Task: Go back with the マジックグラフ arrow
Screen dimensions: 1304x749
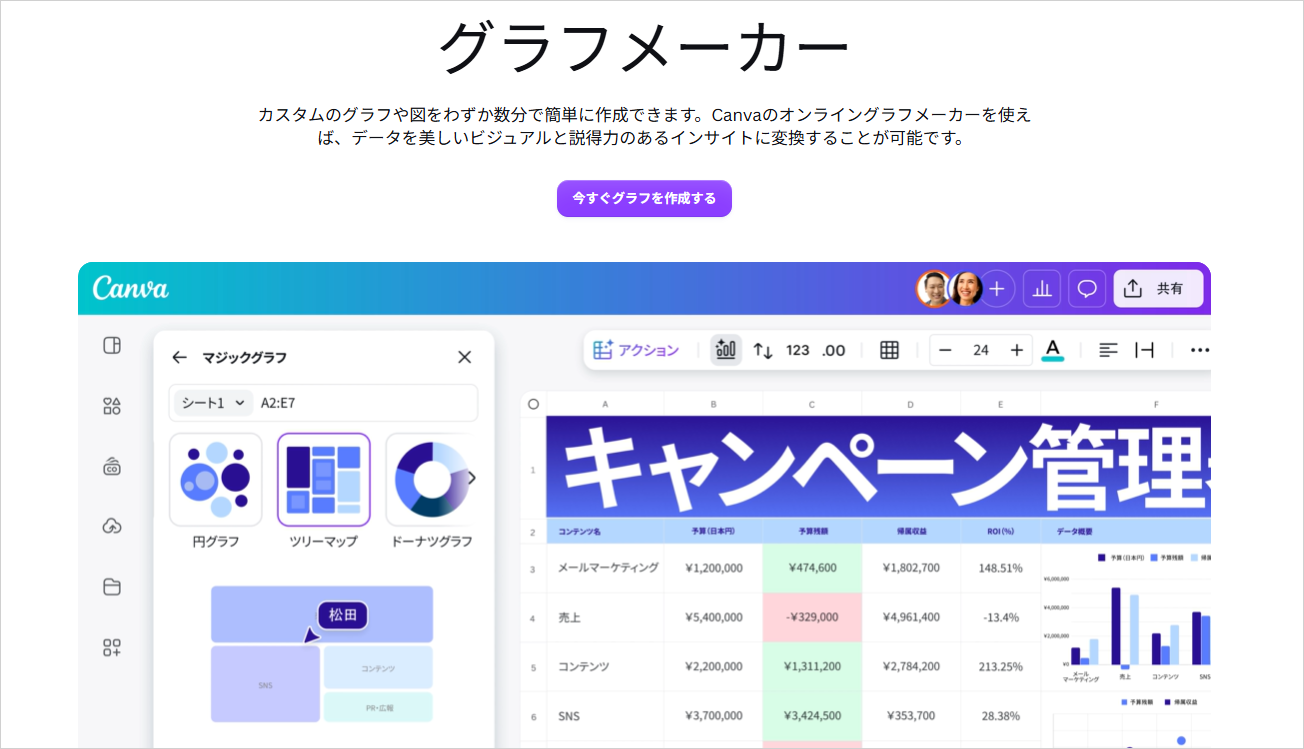Action: [179, 357]
